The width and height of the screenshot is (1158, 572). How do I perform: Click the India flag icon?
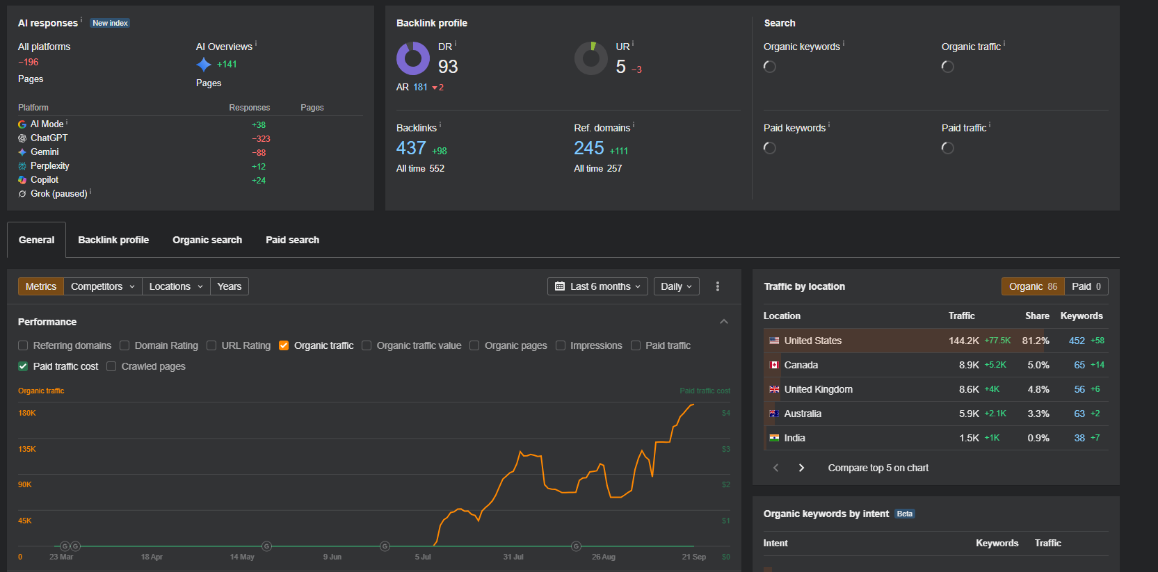click(774, 438)
